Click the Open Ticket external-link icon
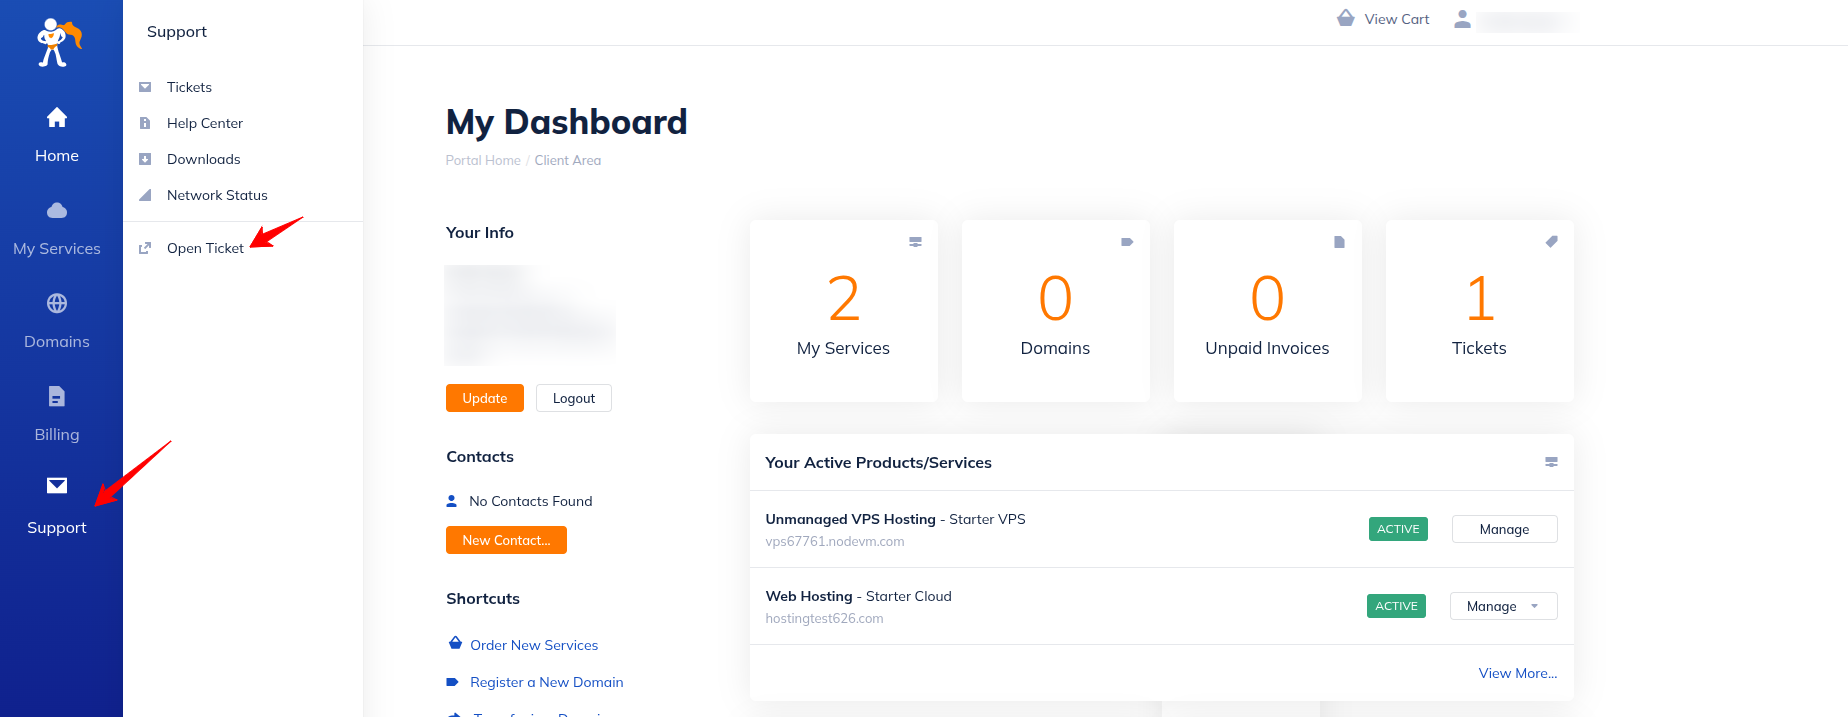The height and width of the screenshot is (717, 1848). pos(145,248)
